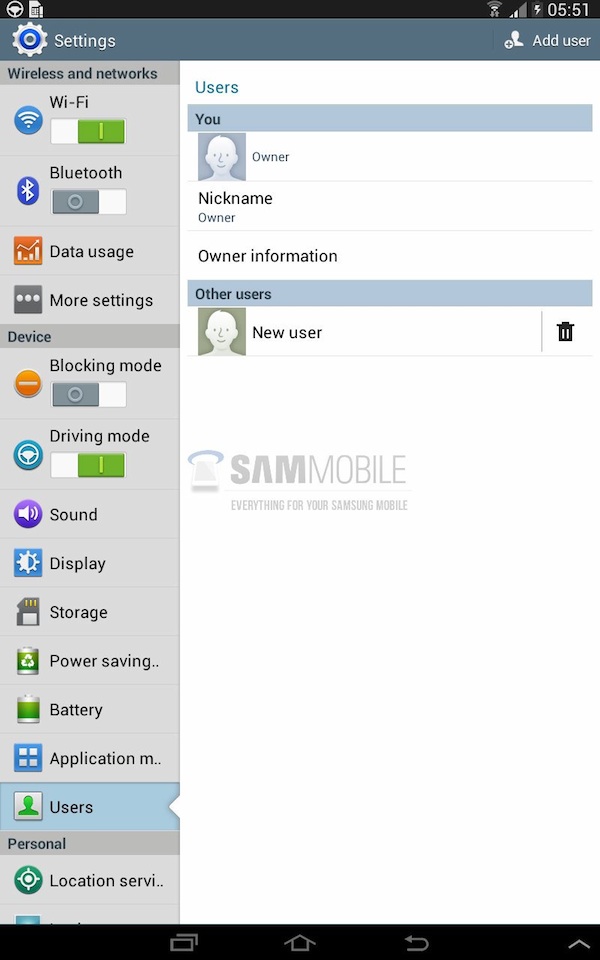Edit the Nickname entry
The height and width of the screenshot is (960, 600).
coord(390,206)
